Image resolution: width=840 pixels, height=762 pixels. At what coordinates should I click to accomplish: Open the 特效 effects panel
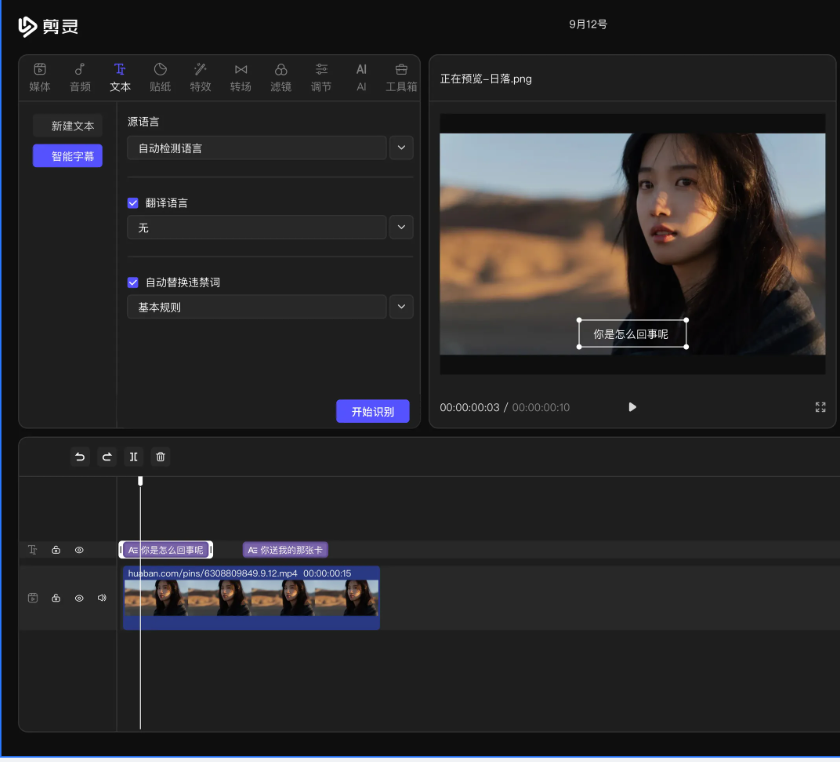[200, 77]
